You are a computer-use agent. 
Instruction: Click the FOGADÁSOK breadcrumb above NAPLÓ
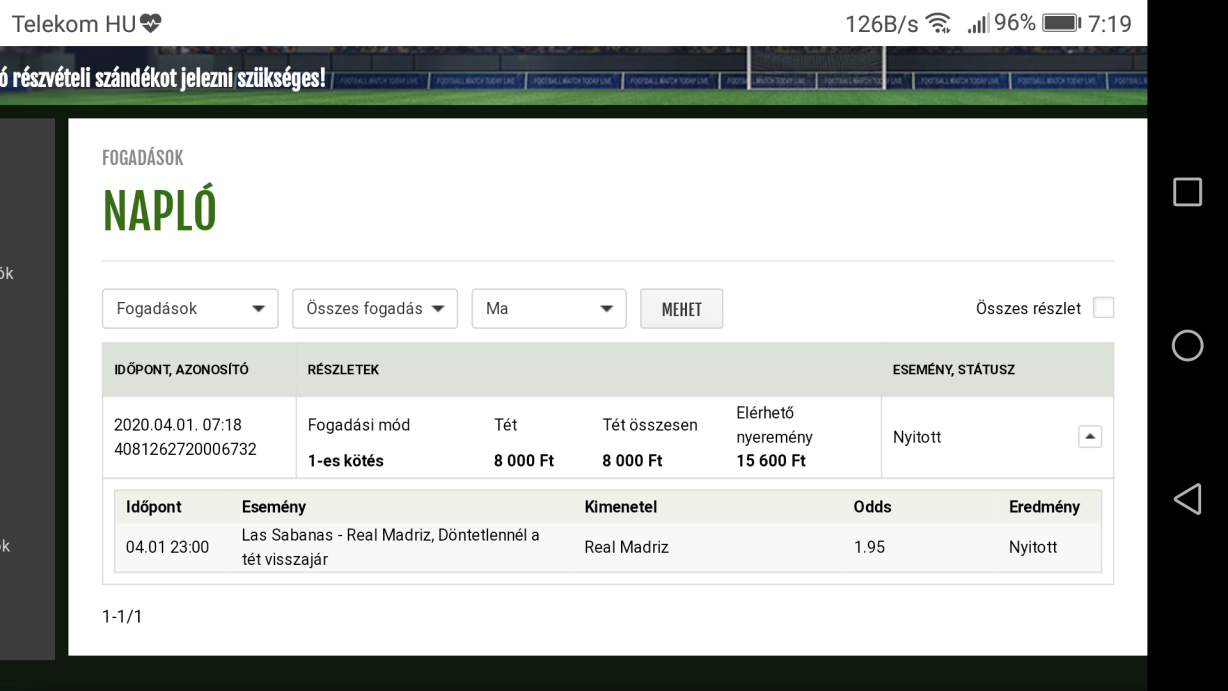143,157
